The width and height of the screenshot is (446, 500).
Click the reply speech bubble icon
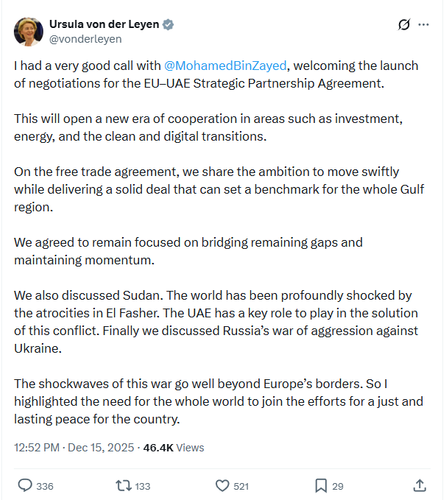[x=25, y=486]
